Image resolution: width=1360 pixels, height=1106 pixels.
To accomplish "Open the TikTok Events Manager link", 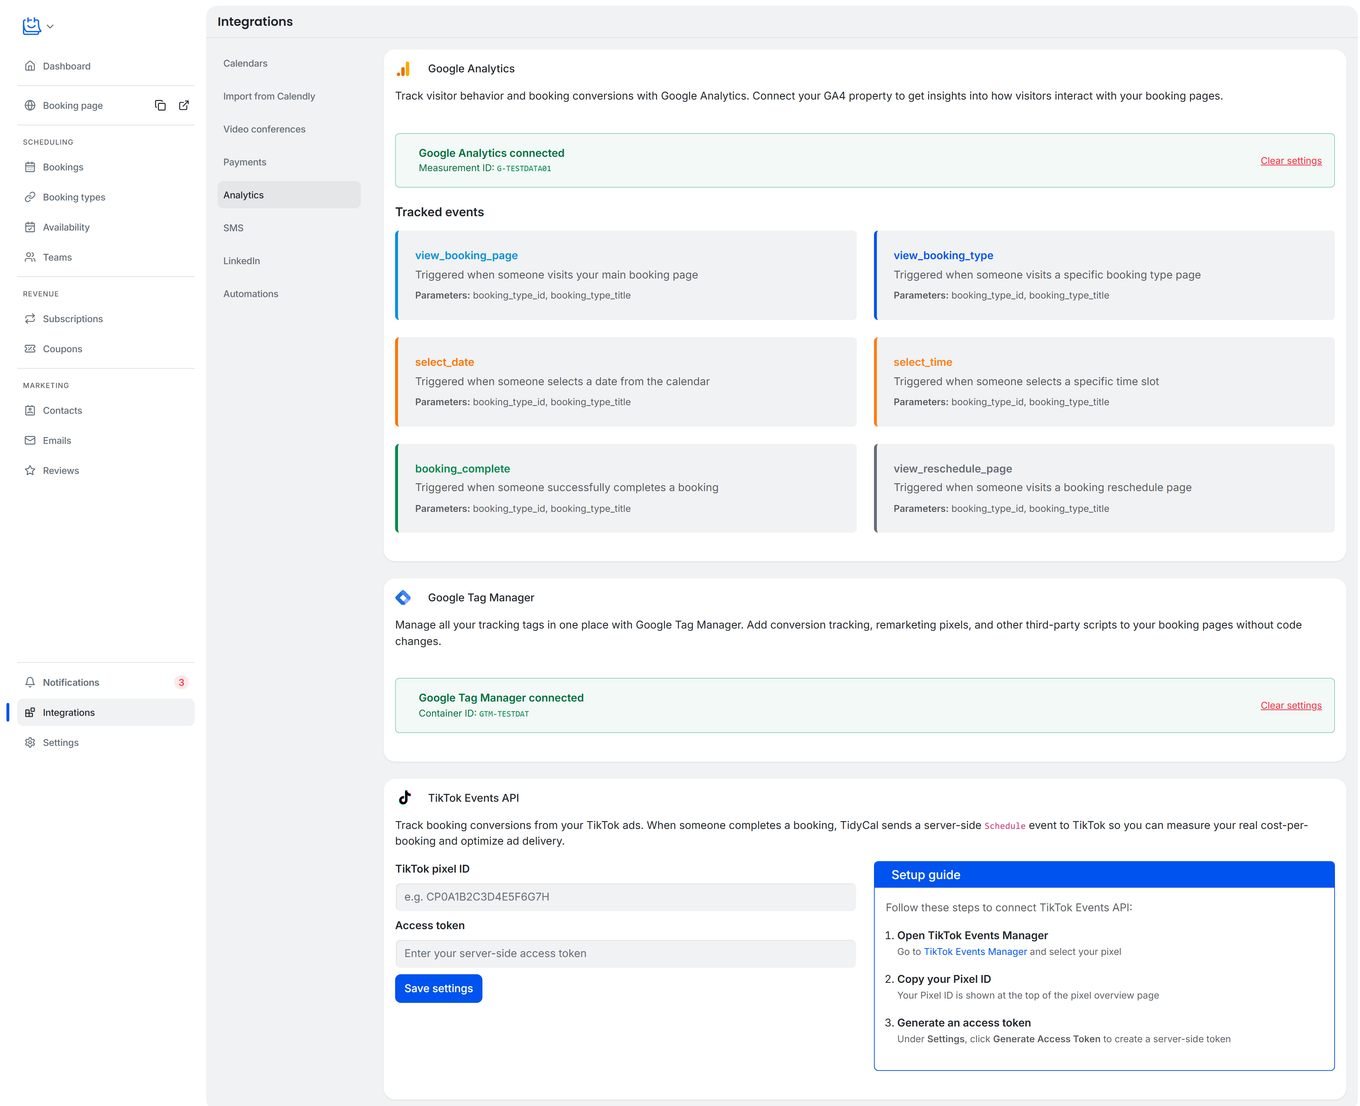I will (x=975, y=952).
